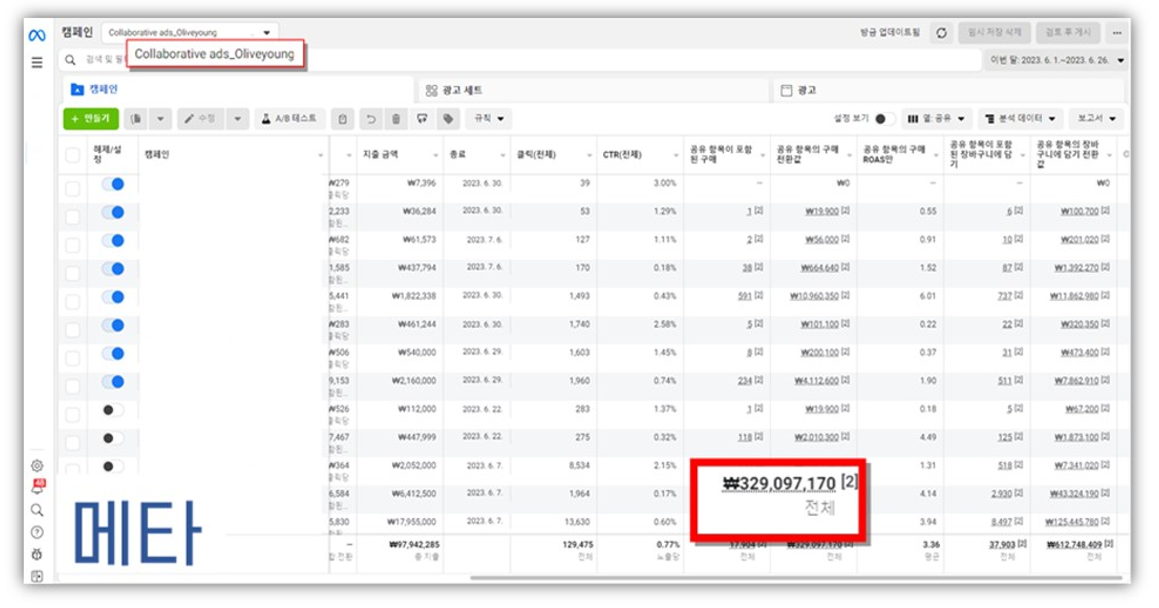This screenshot has height=608, width=1159.
Task: Open the ad account dropdown at top
Action: 189,33
